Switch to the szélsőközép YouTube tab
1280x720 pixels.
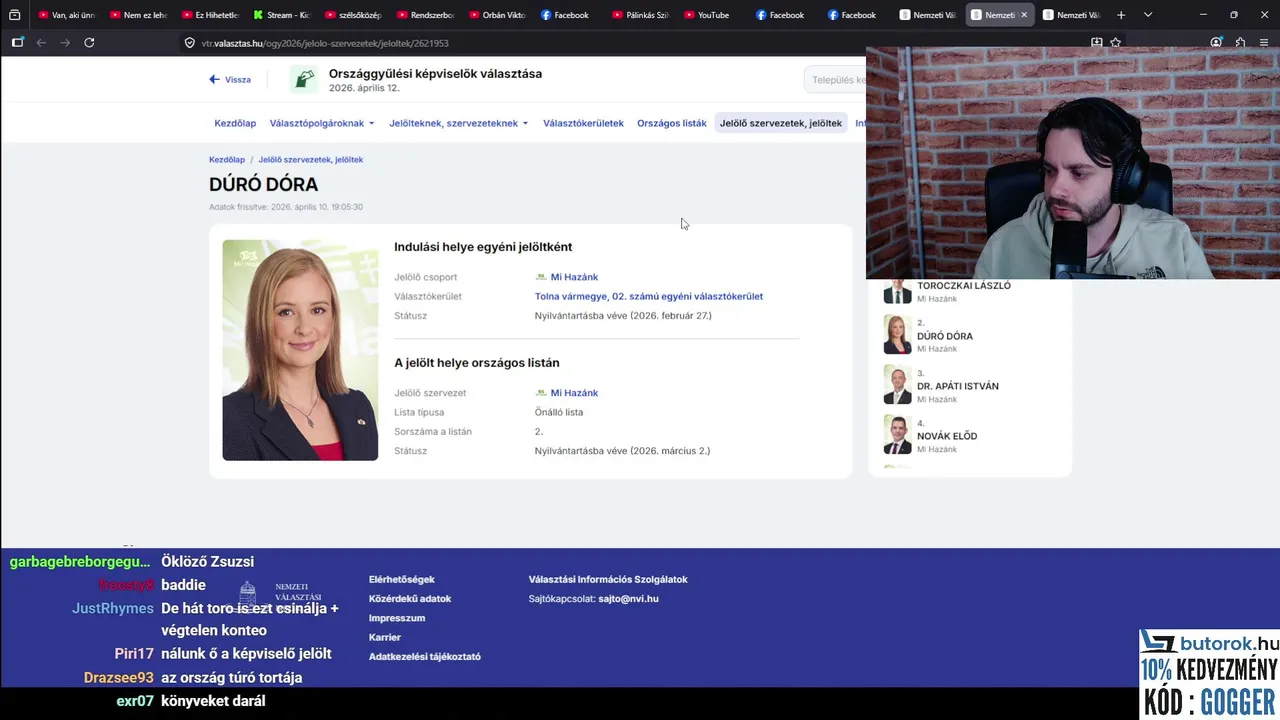pyautogui.click(x=352, y=15)
